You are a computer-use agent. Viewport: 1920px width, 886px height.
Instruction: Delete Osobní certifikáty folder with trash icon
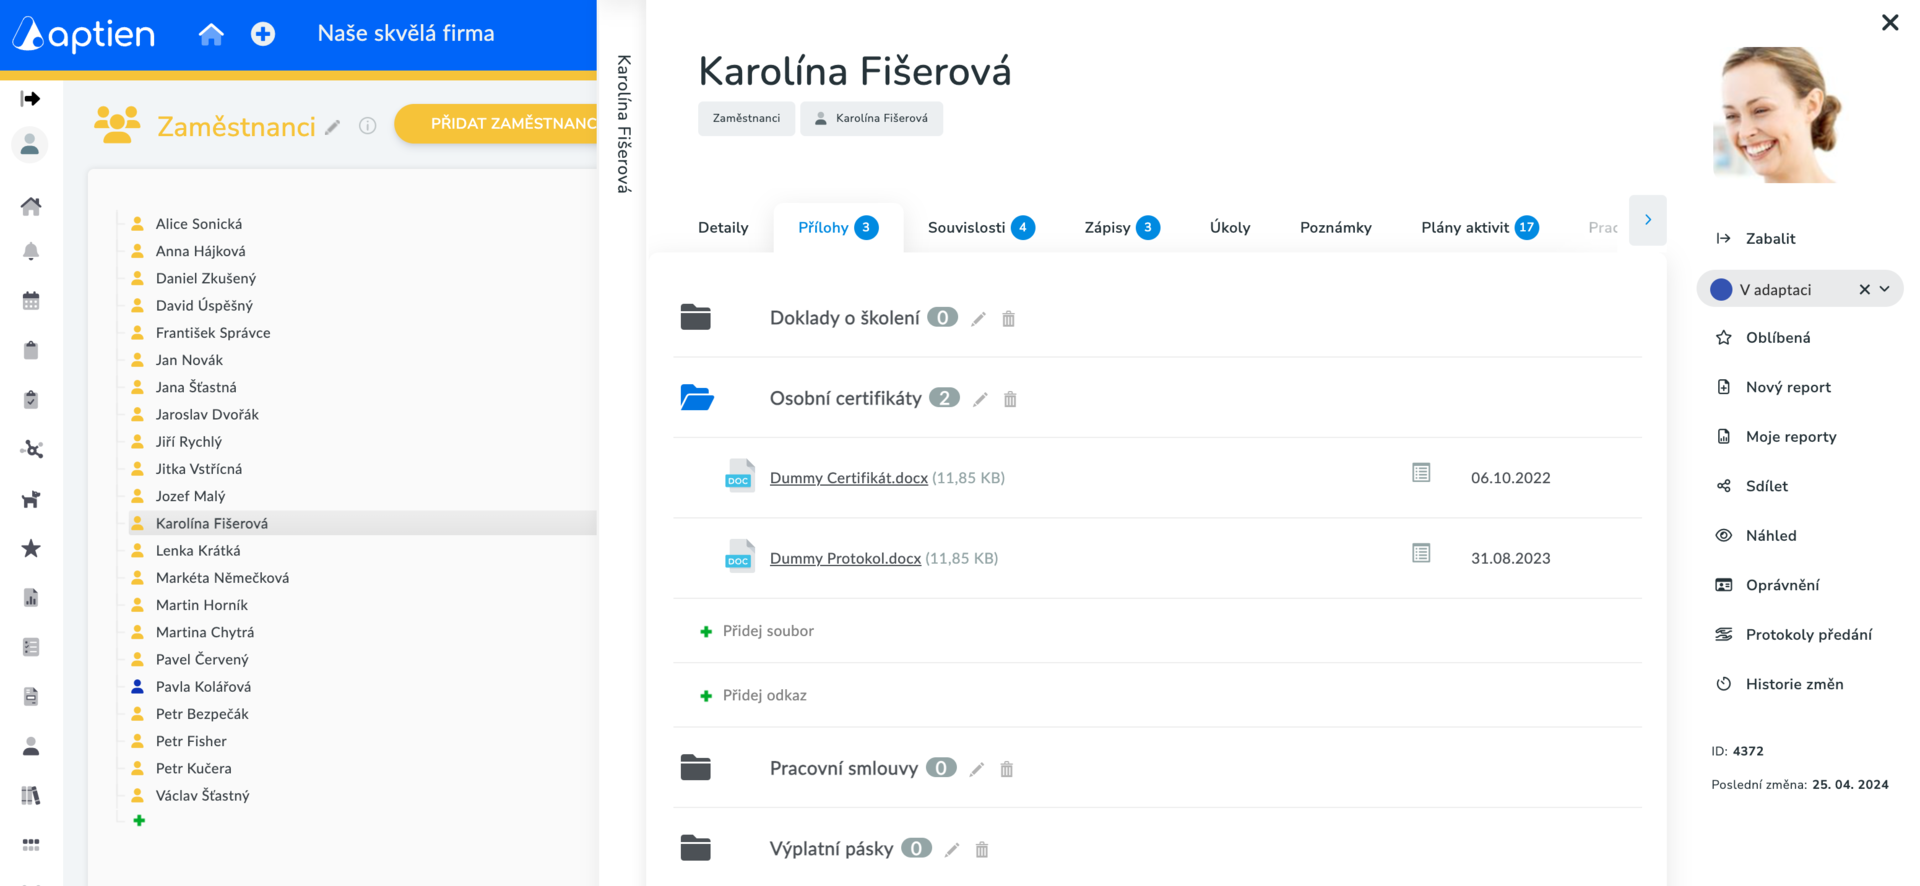[x=1010, y=399]
